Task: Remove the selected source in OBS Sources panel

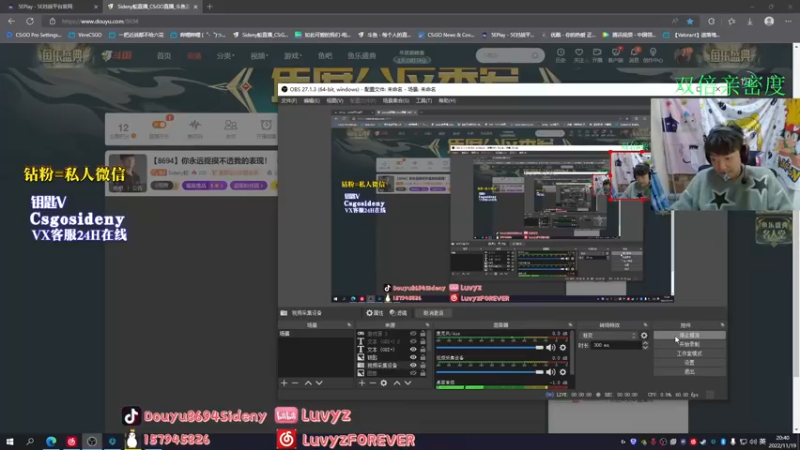Action: 372,383
